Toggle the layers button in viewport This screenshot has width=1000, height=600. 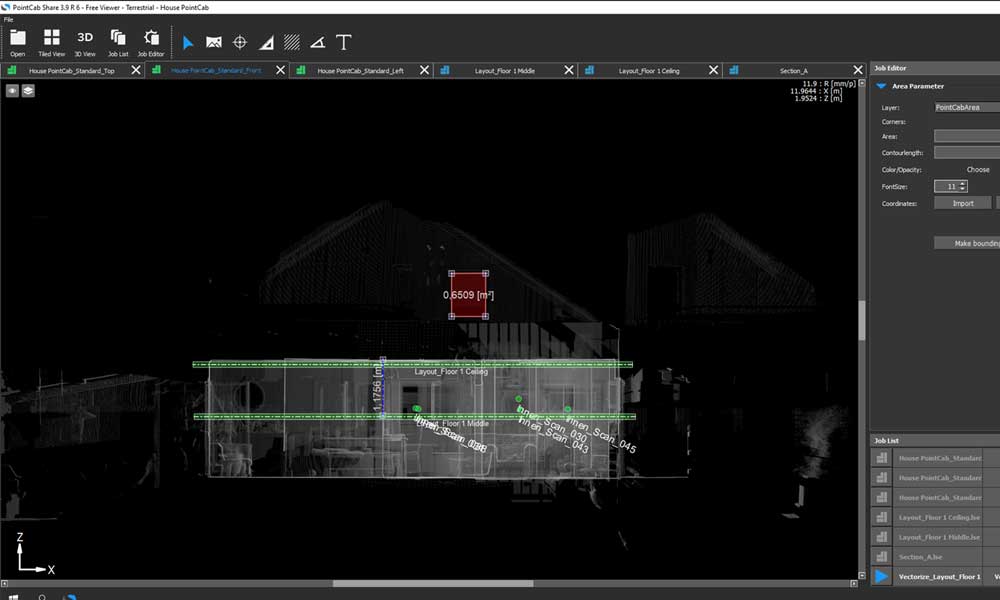click(28, 90)
